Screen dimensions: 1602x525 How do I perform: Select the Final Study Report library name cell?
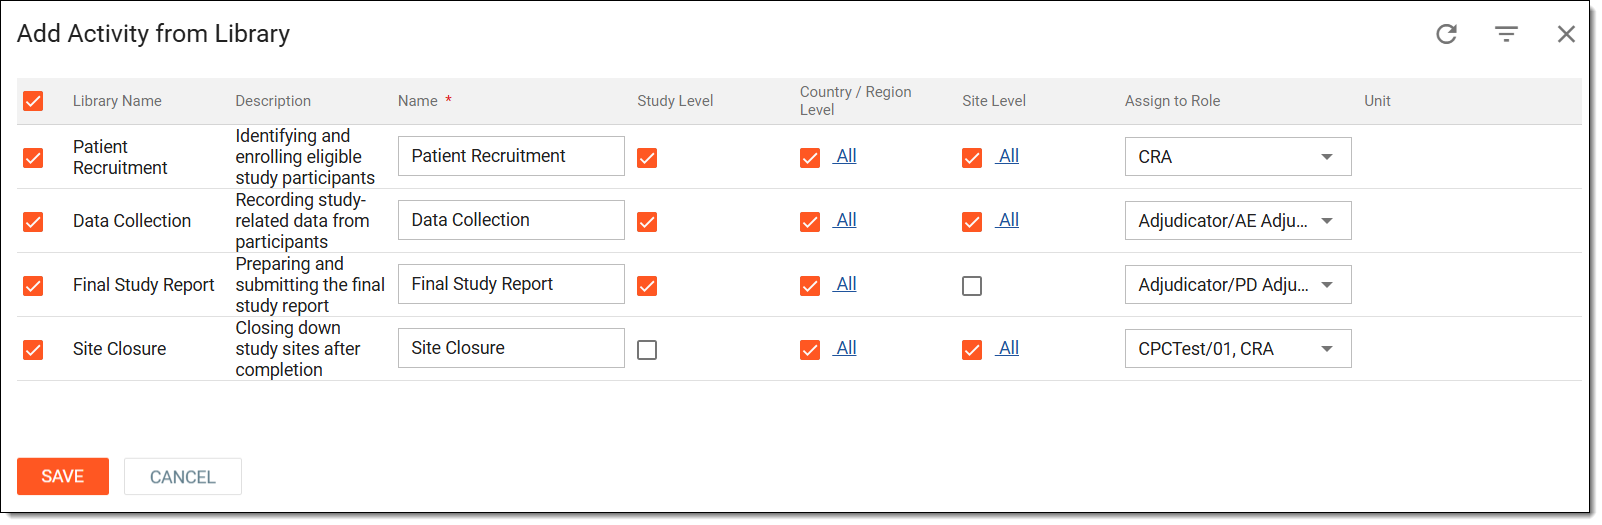[143, 285]
